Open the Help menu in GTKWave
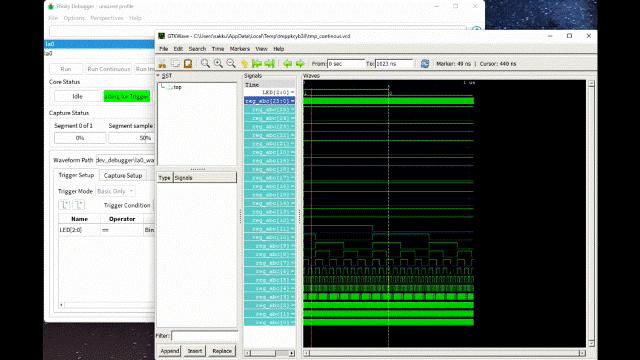This screenshot has height=360, width=640. pos(278,49)
